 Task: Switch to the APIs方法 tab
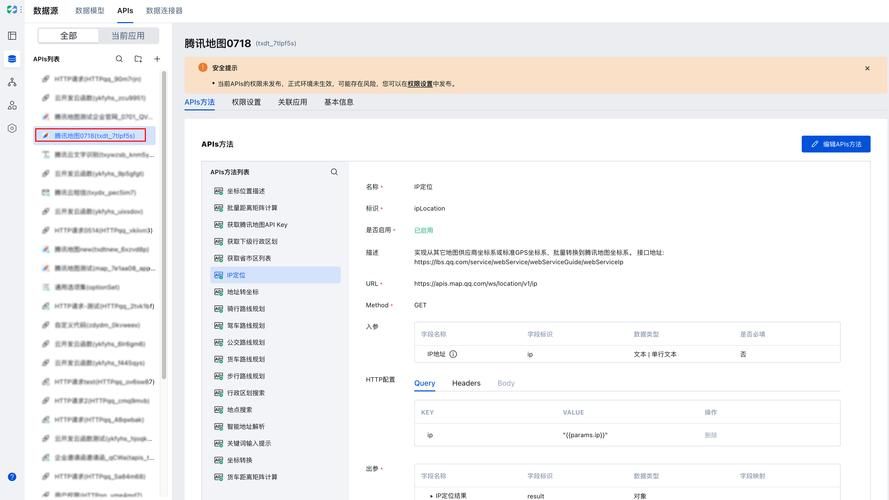point(200,102)
